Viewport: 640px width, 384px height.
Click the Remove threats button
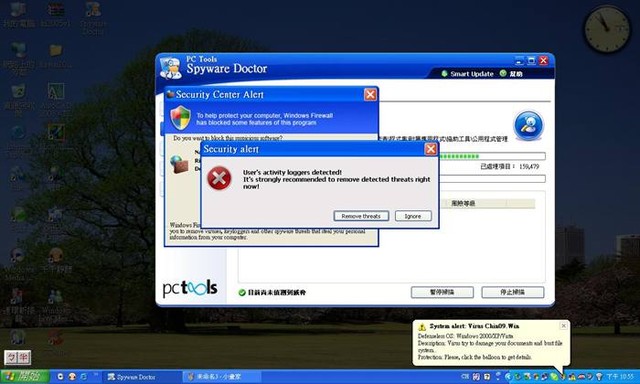pos(361,216)
